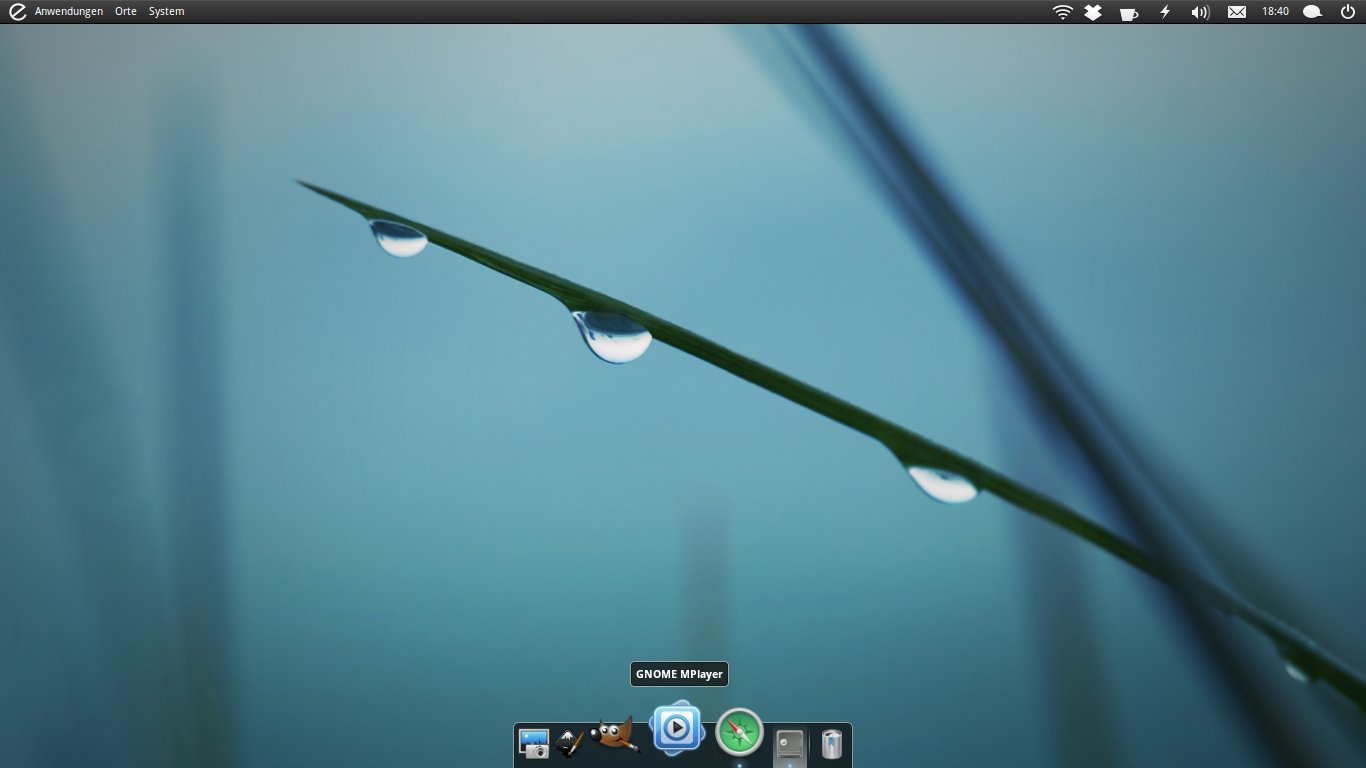Open the mail envelope indicator
This screenshot has height=768, width=1366.
point(1237,12)
